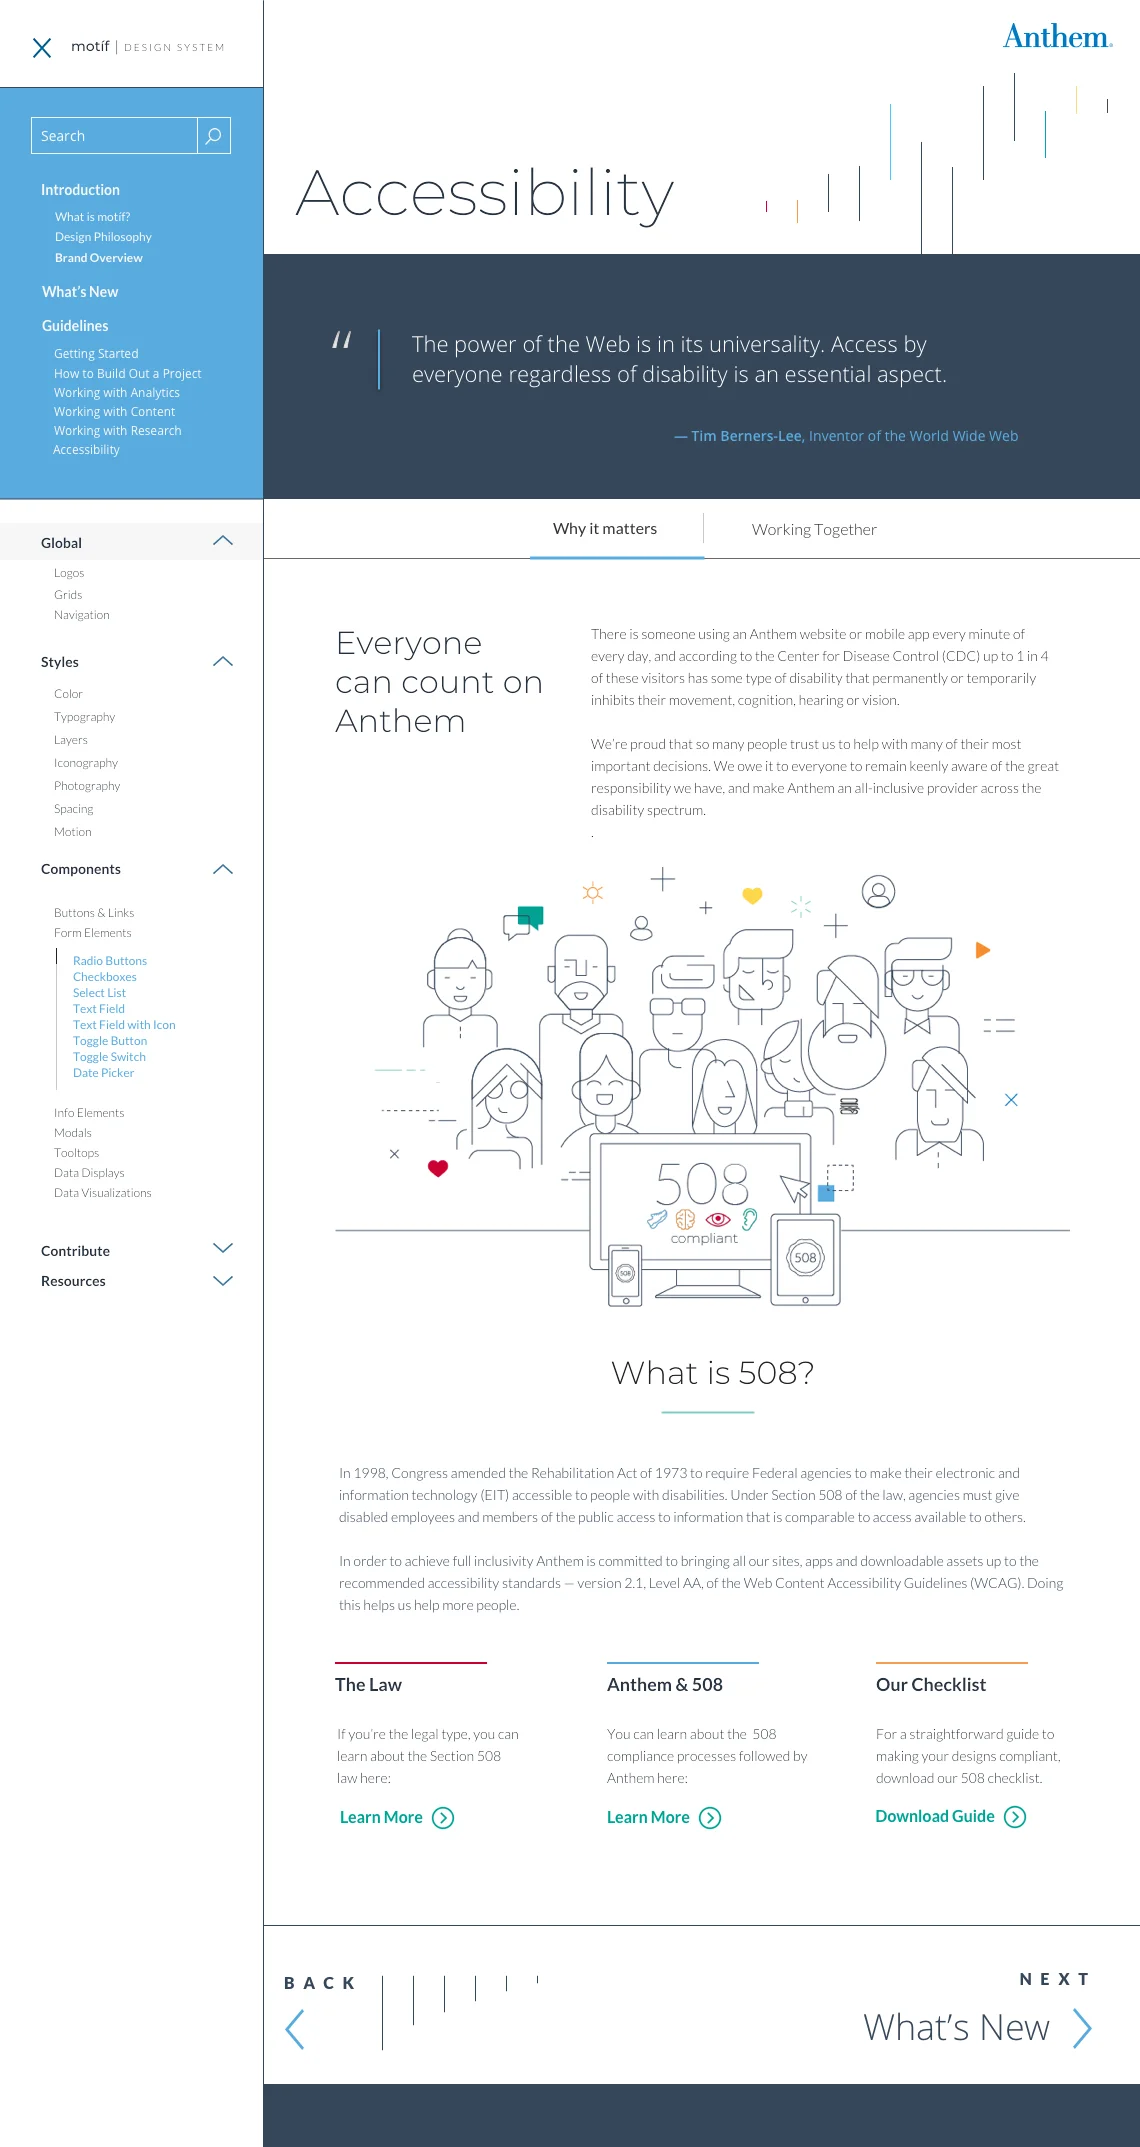The image size is (1140, 2147).
Task: Click the orange sun icon in illustration
Action: [593, 892]
